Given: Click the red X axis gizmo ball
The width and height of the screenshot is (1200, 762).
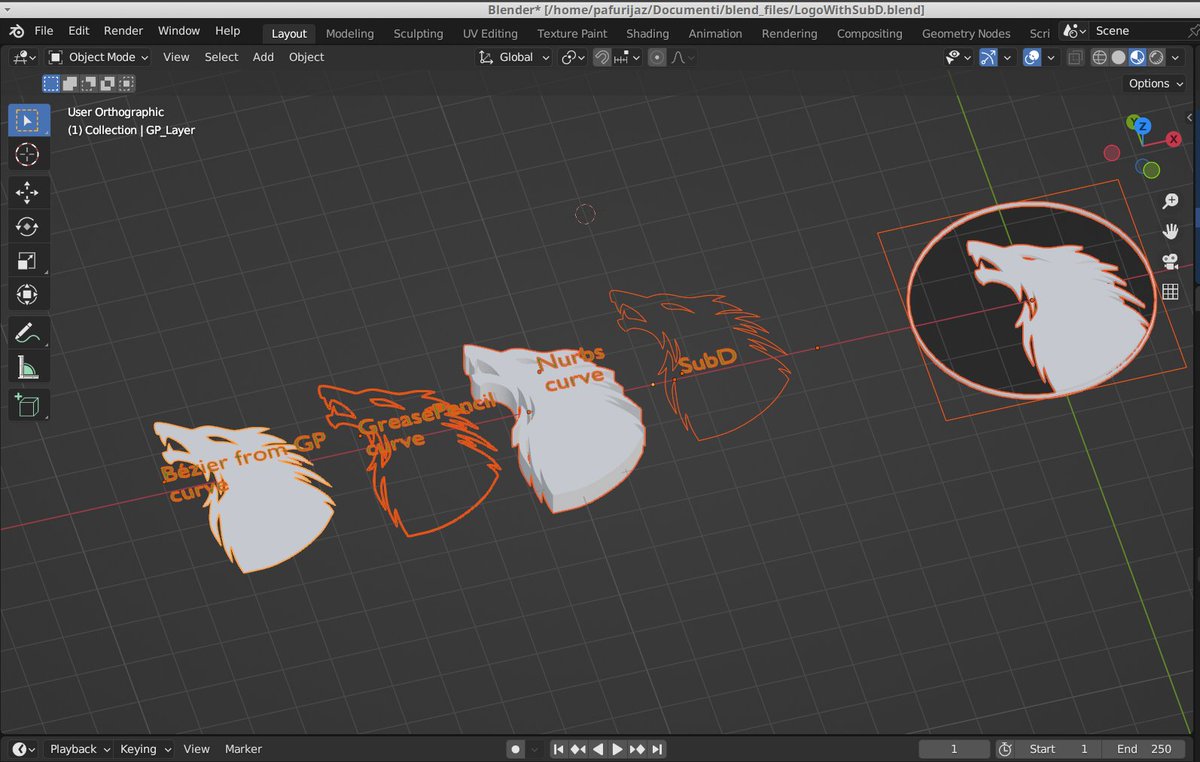Looking at the screenshot, I should 1173,138.
